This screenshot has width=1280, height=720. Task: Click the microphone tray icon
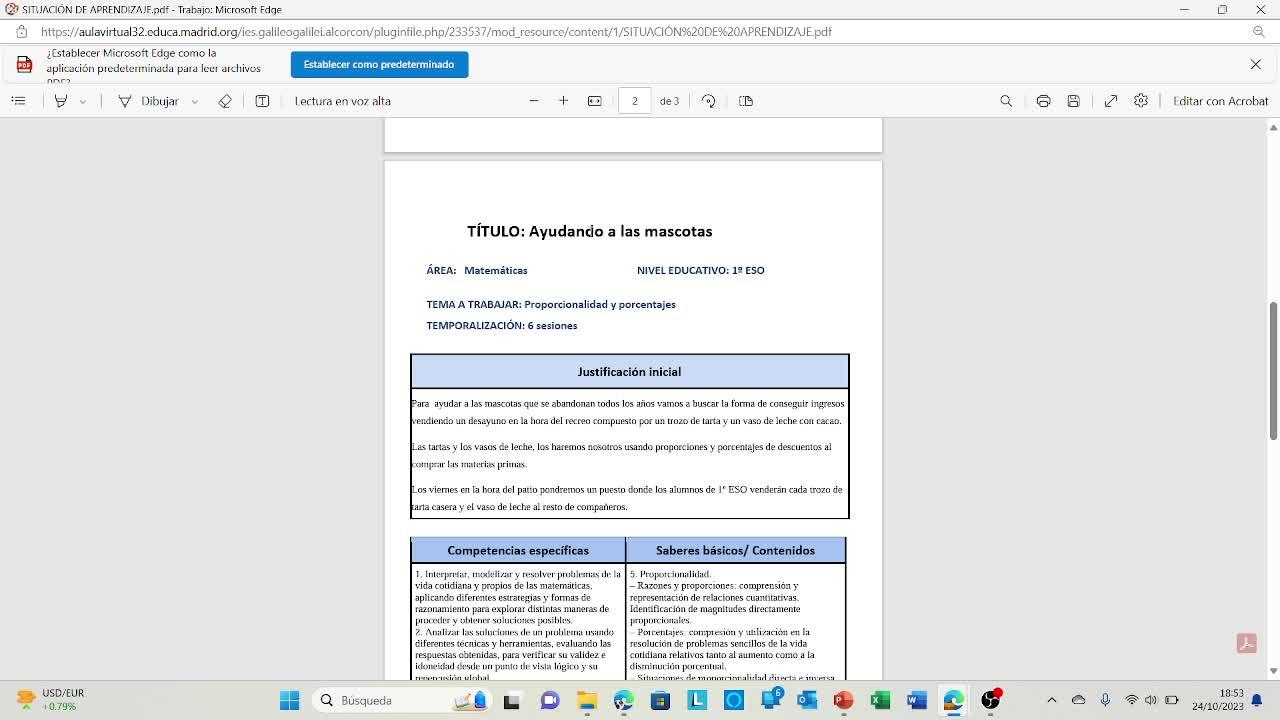(1105, 700)
